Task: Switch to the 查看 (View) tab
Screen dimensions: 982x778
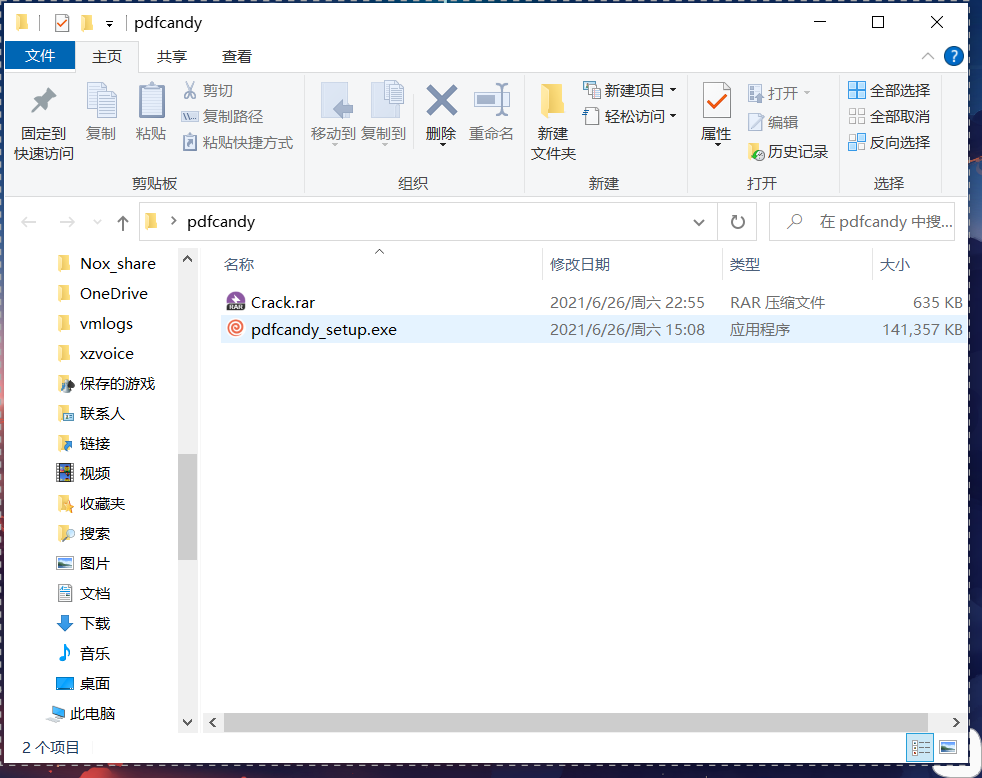Action: click(237, 56)
